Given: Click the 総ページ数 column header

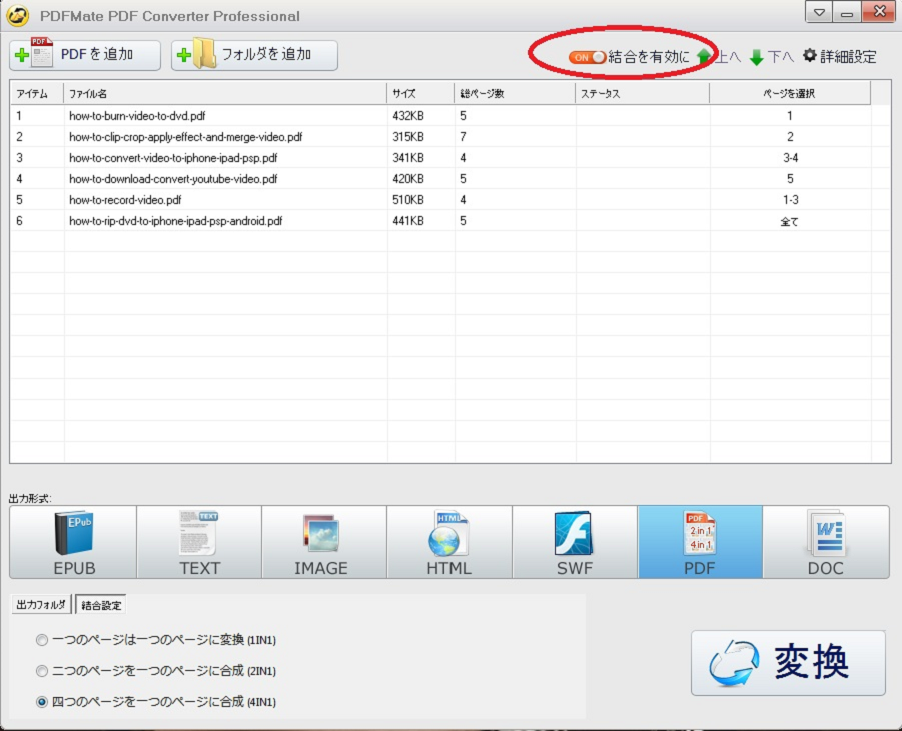Looking at the screenshot, I should 515,94.
